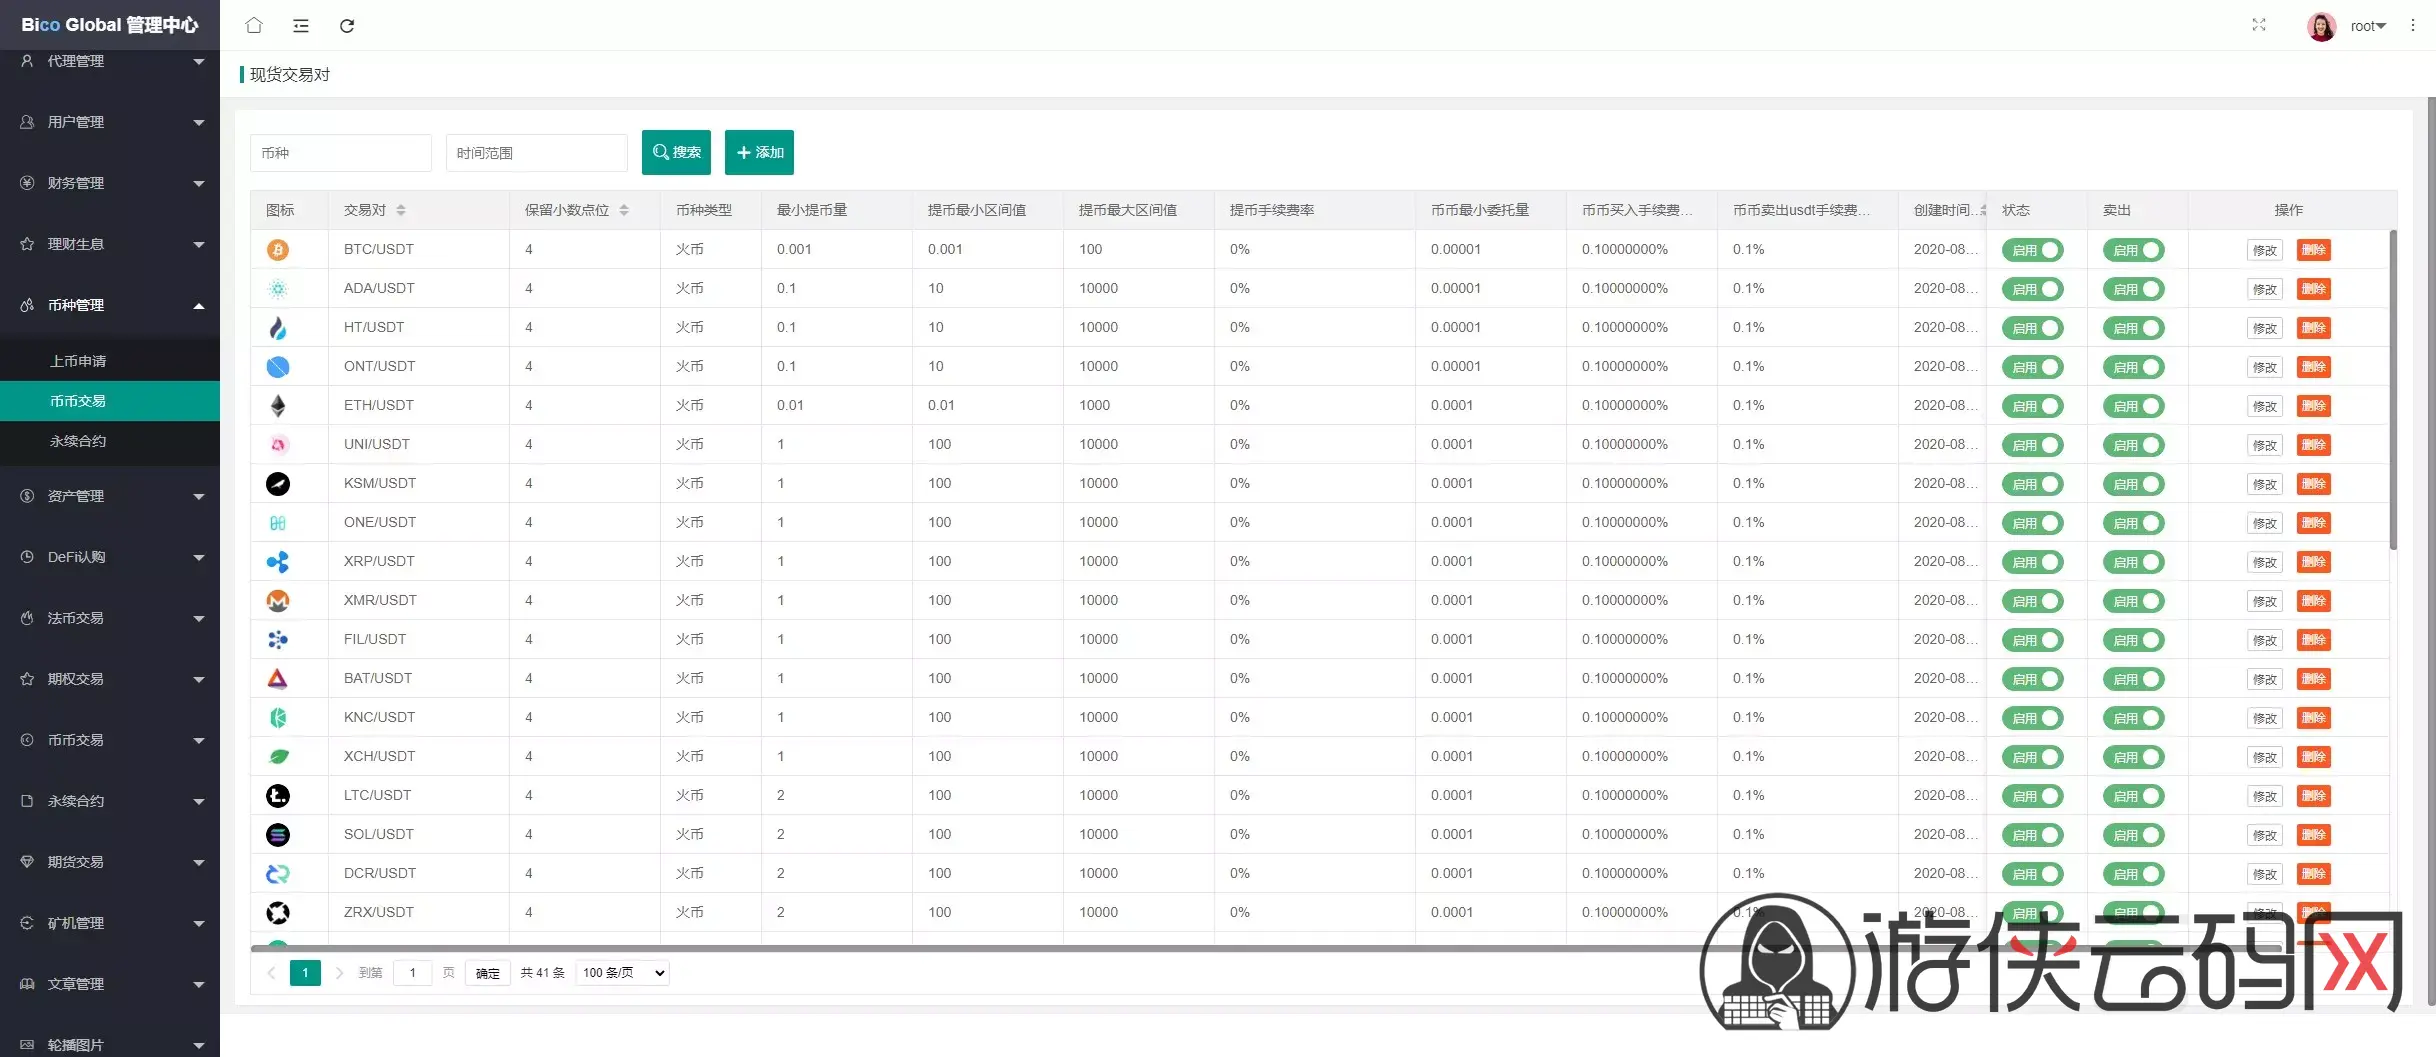Viewport: 2436px width, 1057px height.
Task: Click the ETH/USDT Ethereum coin icon
Action: [x=278, y=406]
